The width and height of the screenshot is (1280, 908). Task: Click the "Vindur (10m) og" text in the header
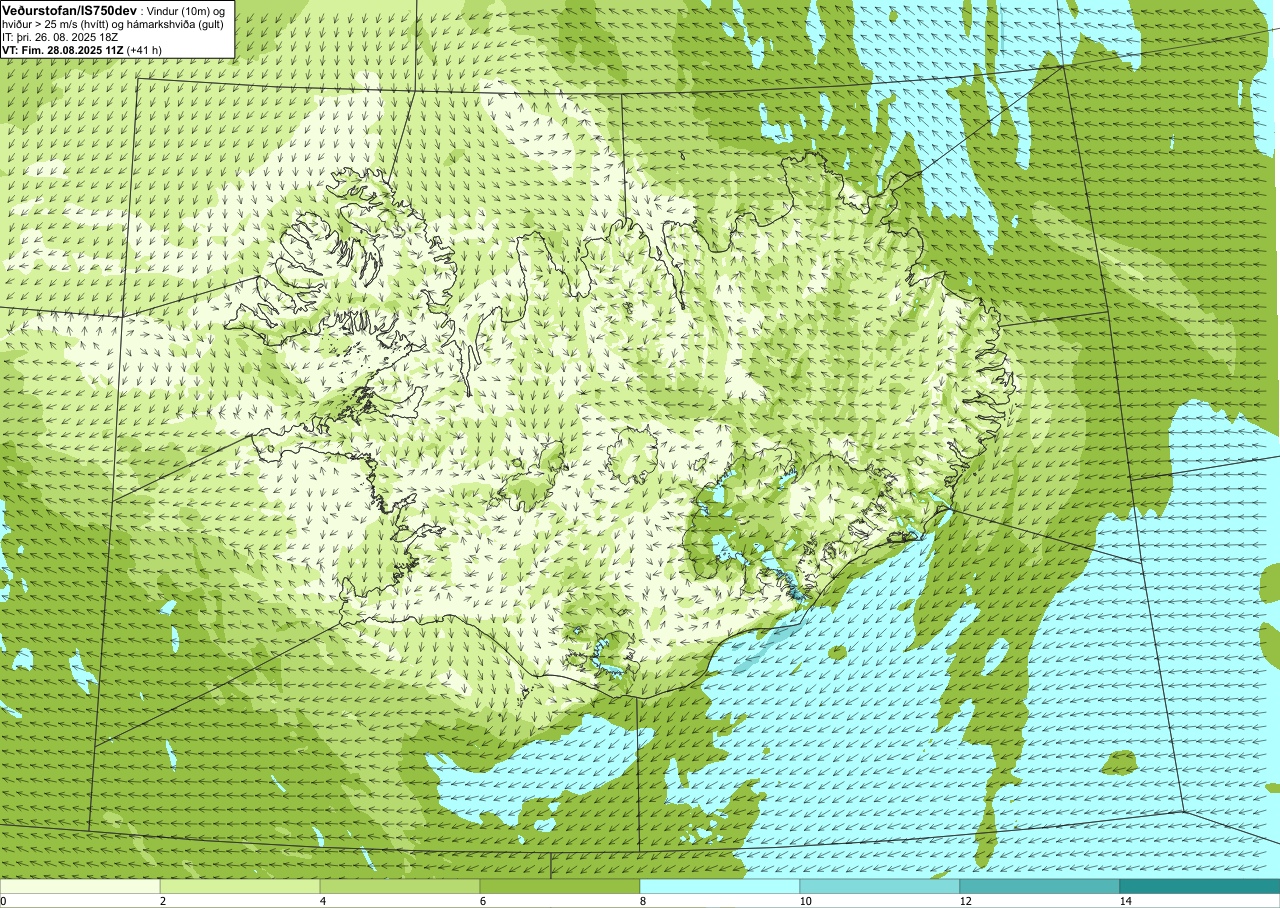pos(187,10)
